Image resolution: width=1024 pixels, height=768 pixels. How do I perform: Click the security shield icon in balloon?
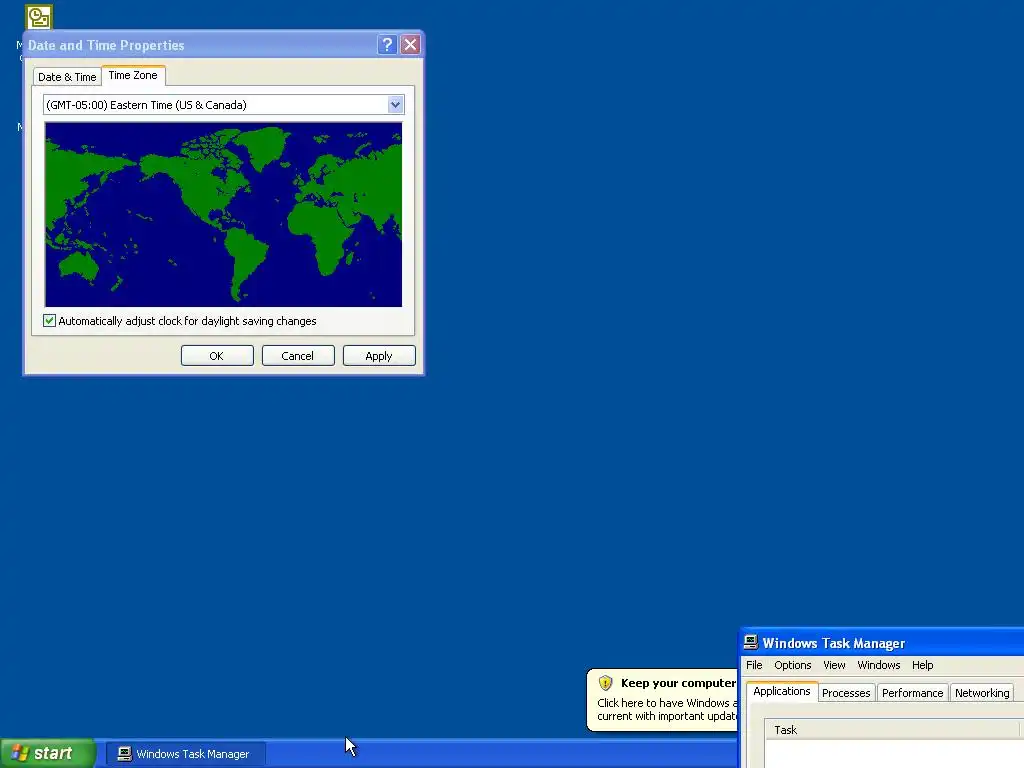(605, 683)
